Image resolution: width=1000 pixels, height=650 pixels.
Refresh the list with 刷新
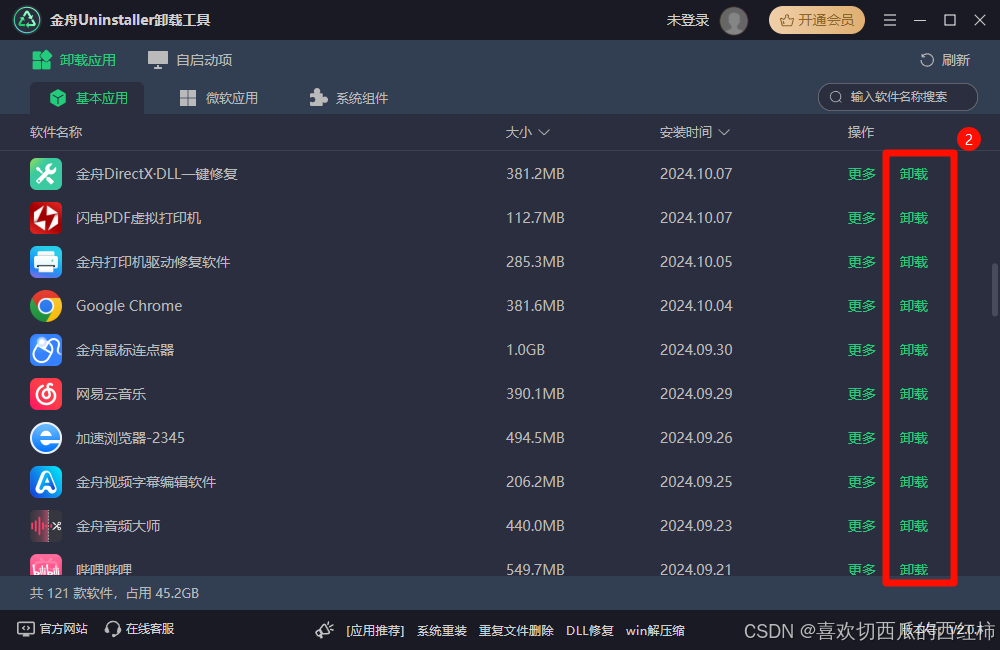click(945, 60)
